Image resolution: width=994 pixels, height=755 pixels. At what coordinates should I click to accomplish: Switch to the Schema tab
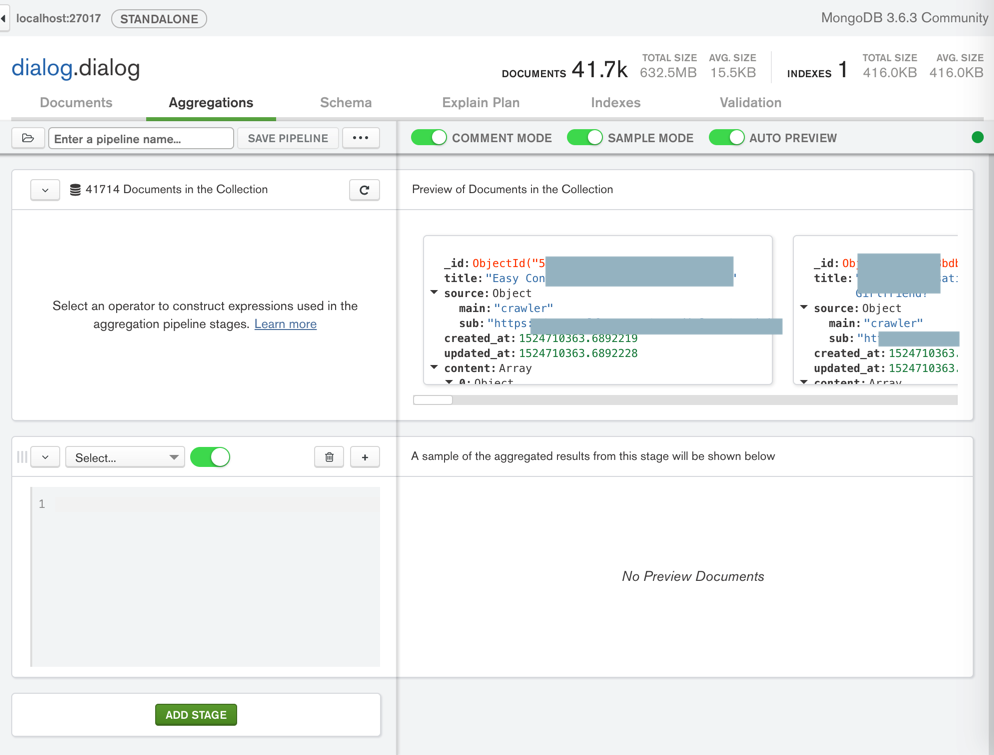(x=346, y=103)
